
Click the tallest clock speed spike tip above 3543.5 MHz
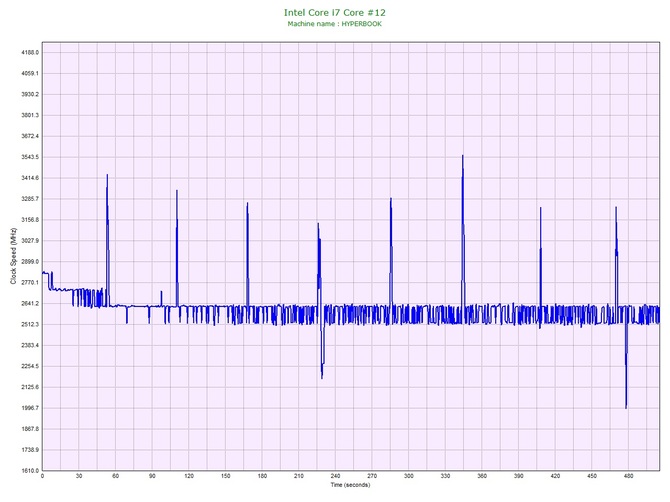tap(462, 156)
